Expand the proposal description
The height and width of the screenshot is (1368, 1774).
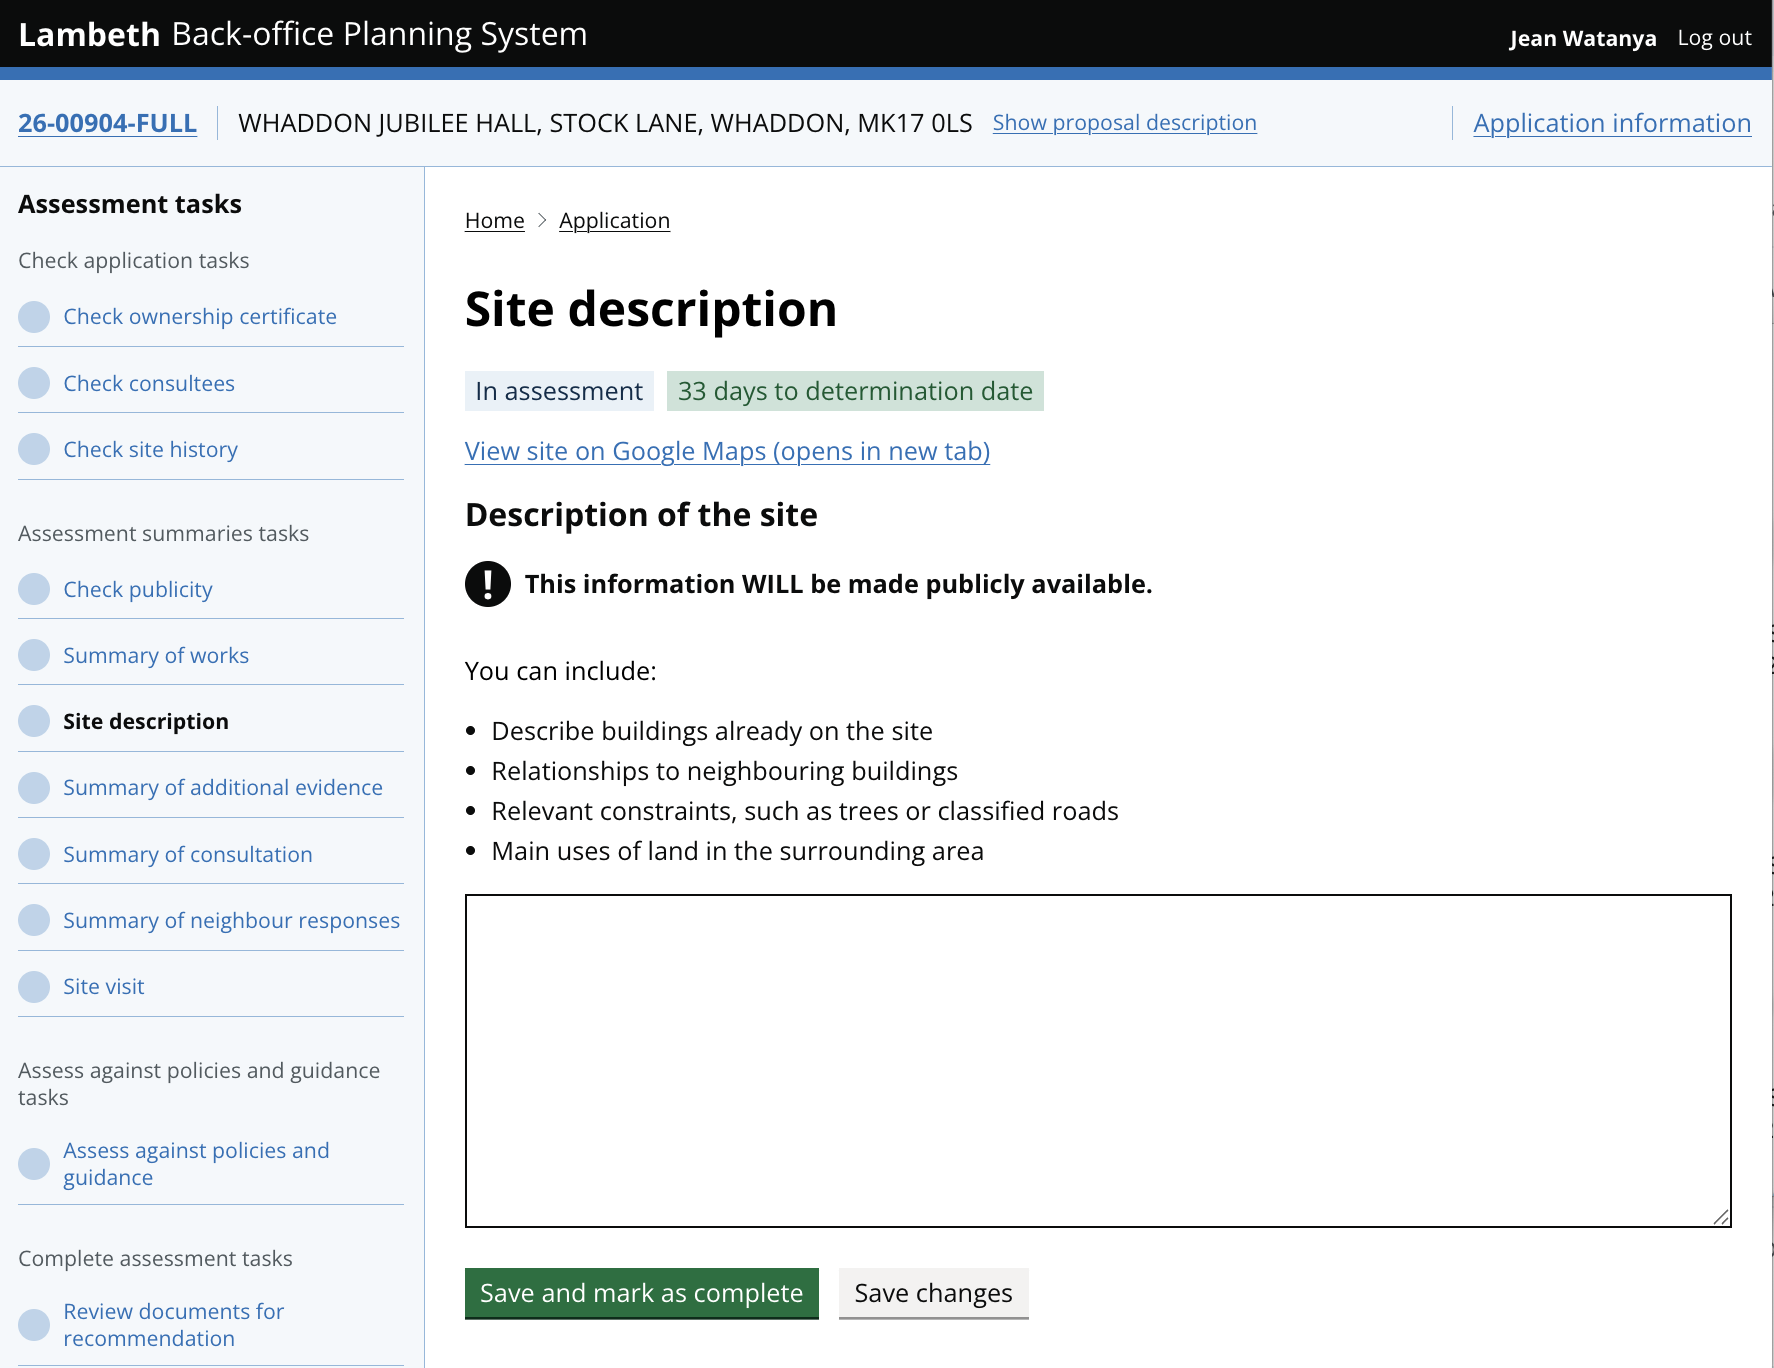click(x=1124, y=122)
